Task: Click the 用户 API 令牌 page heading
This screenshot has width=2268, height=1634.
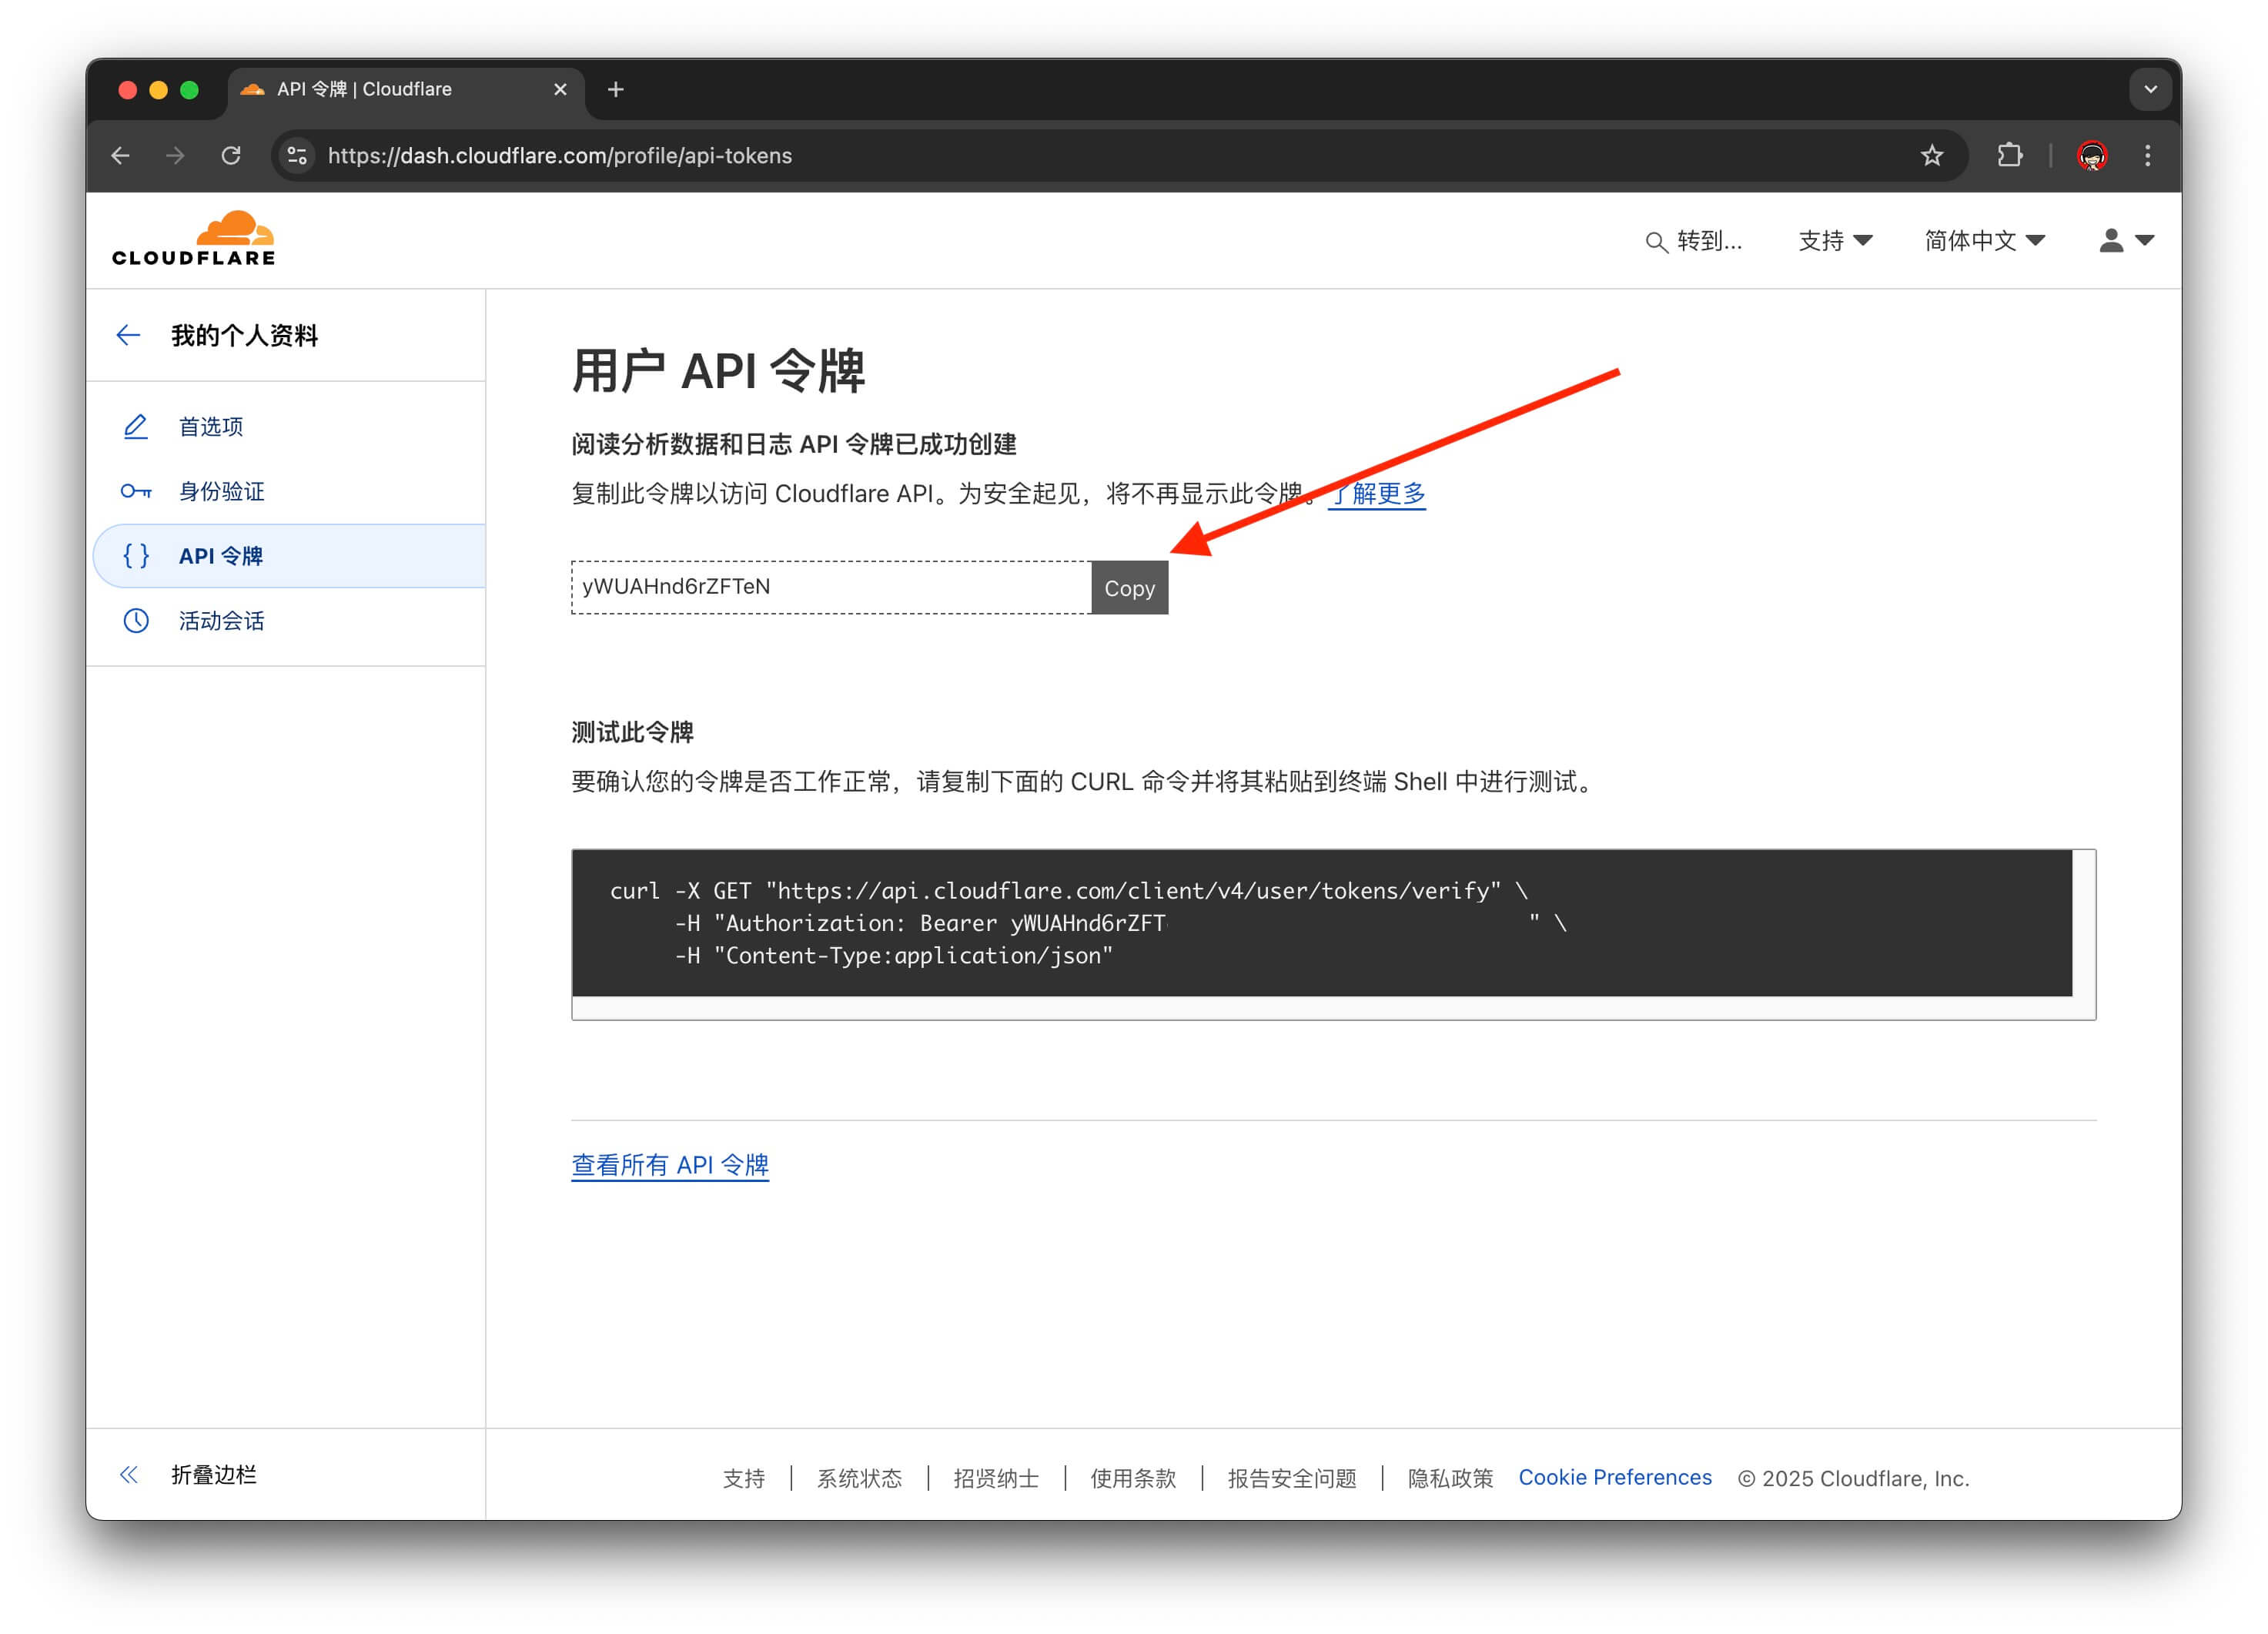Action: tap(718, 371)
